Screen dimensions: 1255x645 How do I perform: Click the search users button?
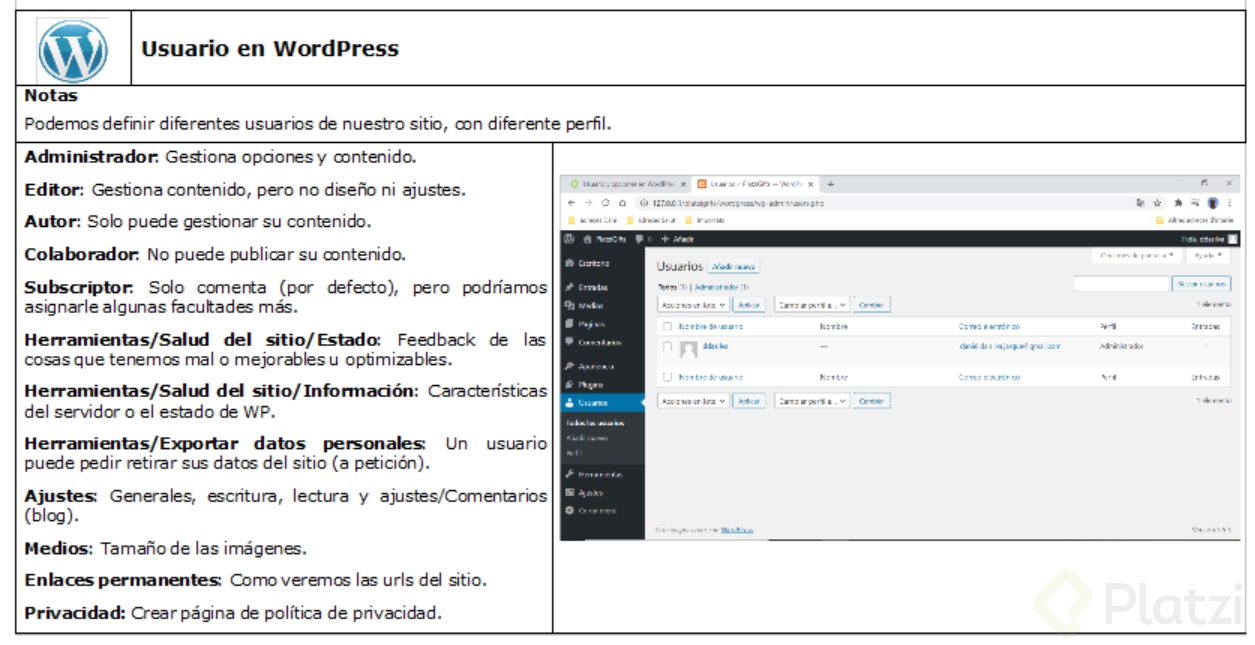click(x=1201, y=285)
